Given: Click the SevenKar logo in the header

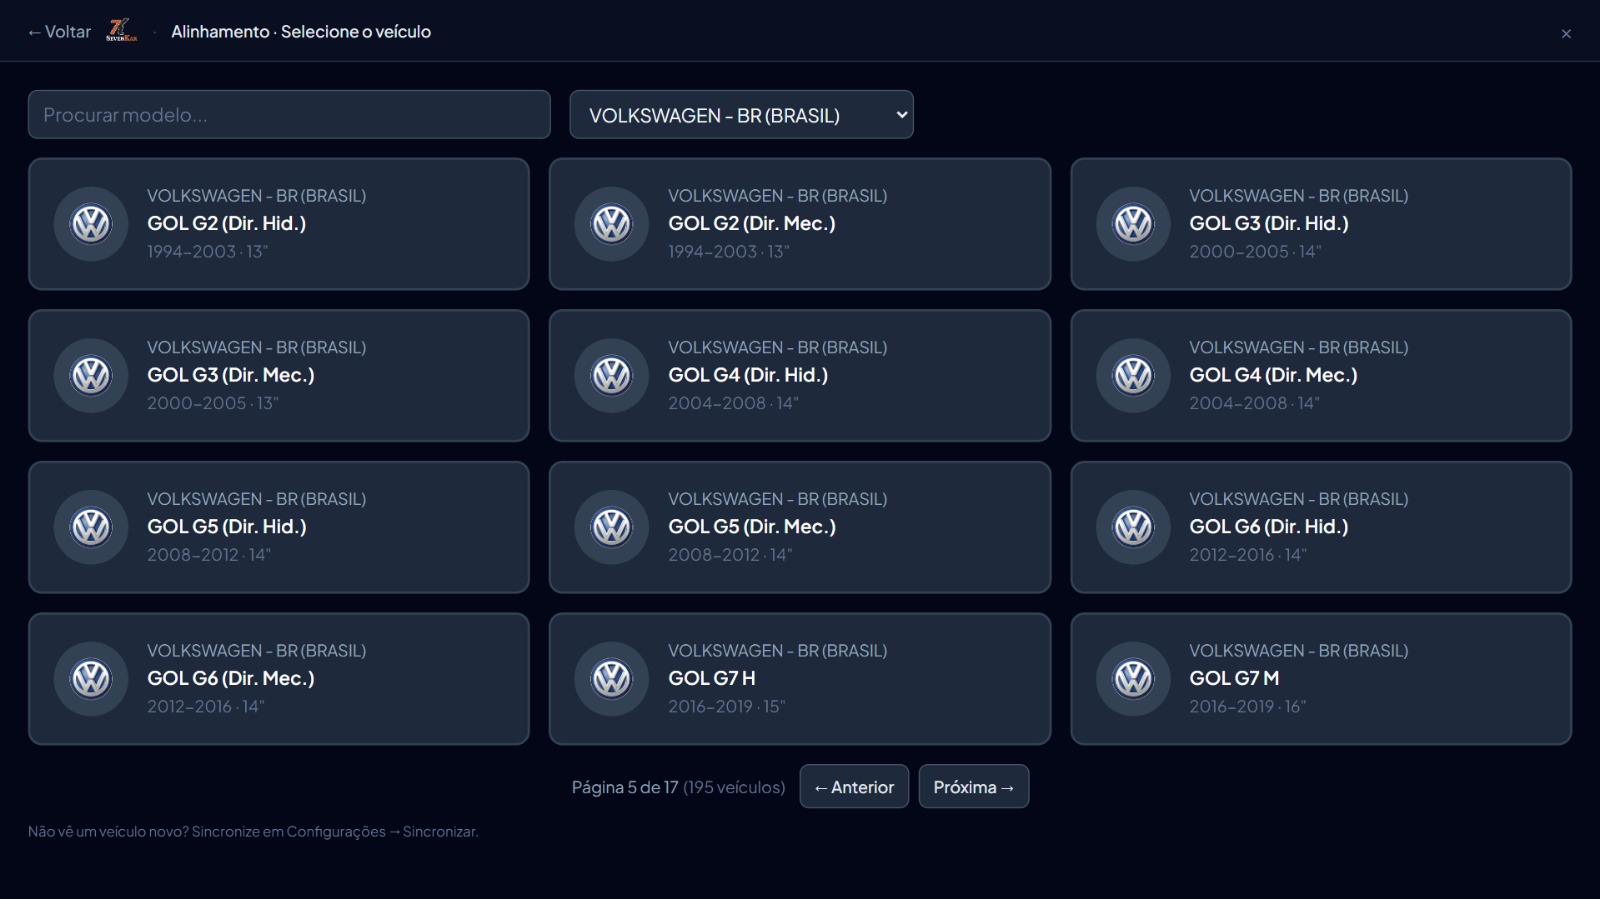Looking at the screenshot, I should tap(121, 31).
